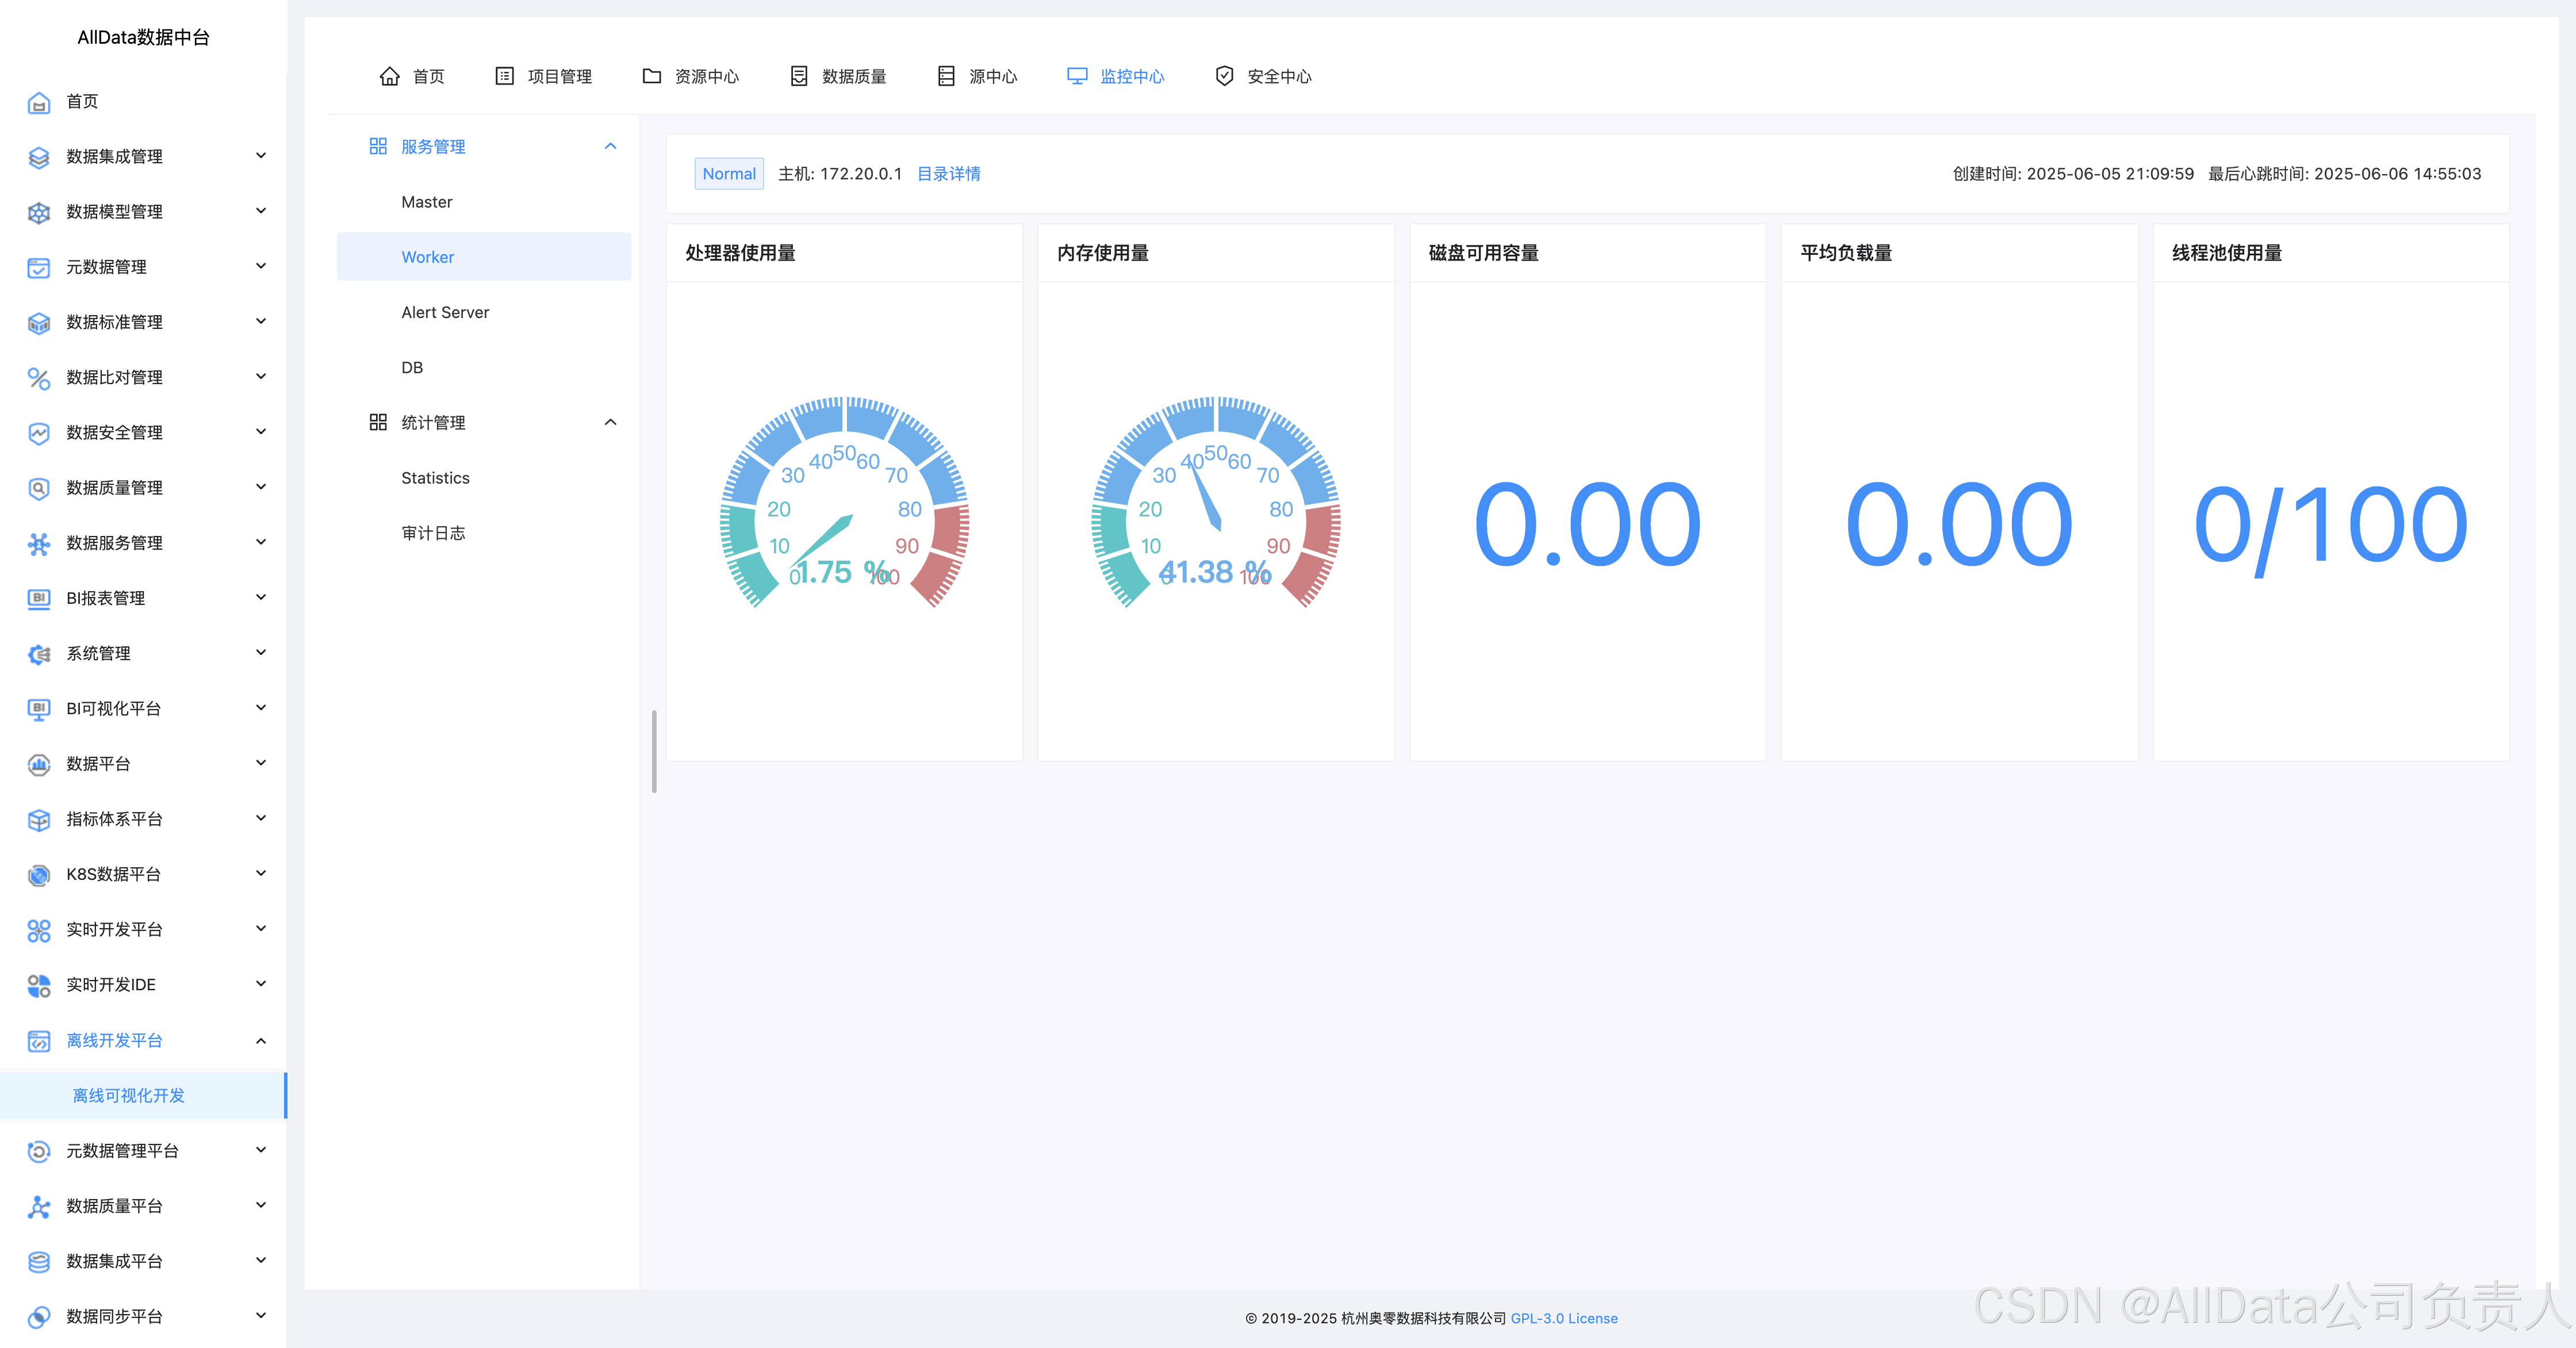The height and width of the screenshot is (1348, 2576).
Task: Click the 数据比对管理 percent icon
Action: click(x=38, y=378)
